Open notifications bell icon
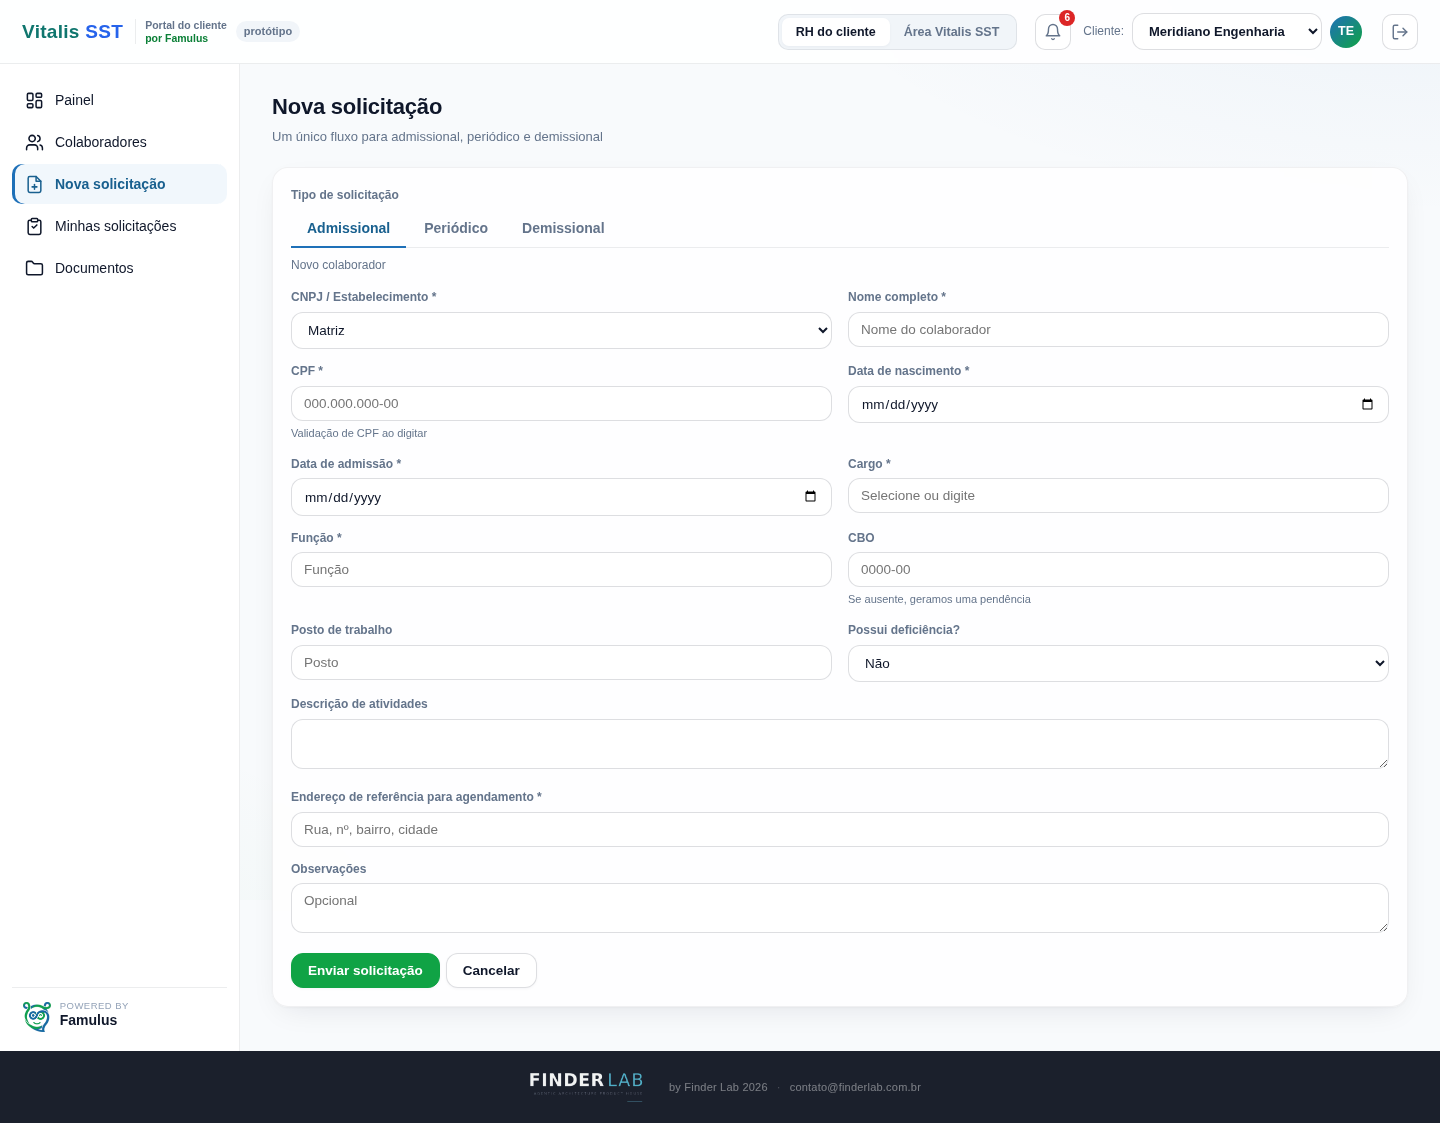The width and height of the screenshot is (1440, 1123). (1052, 32)
